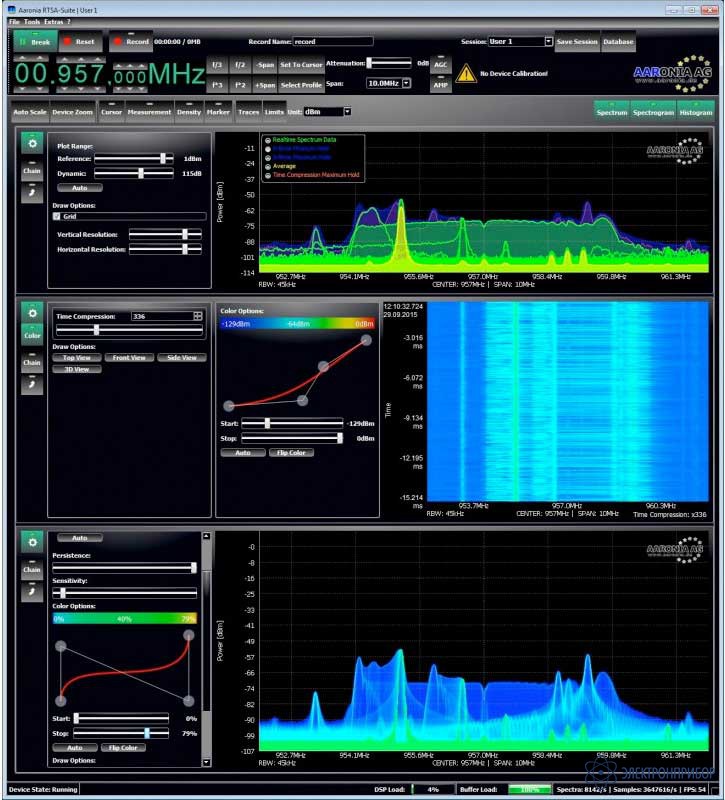
Task: Click histogram panel gear settings icon
Action: (x=32, y=542)
